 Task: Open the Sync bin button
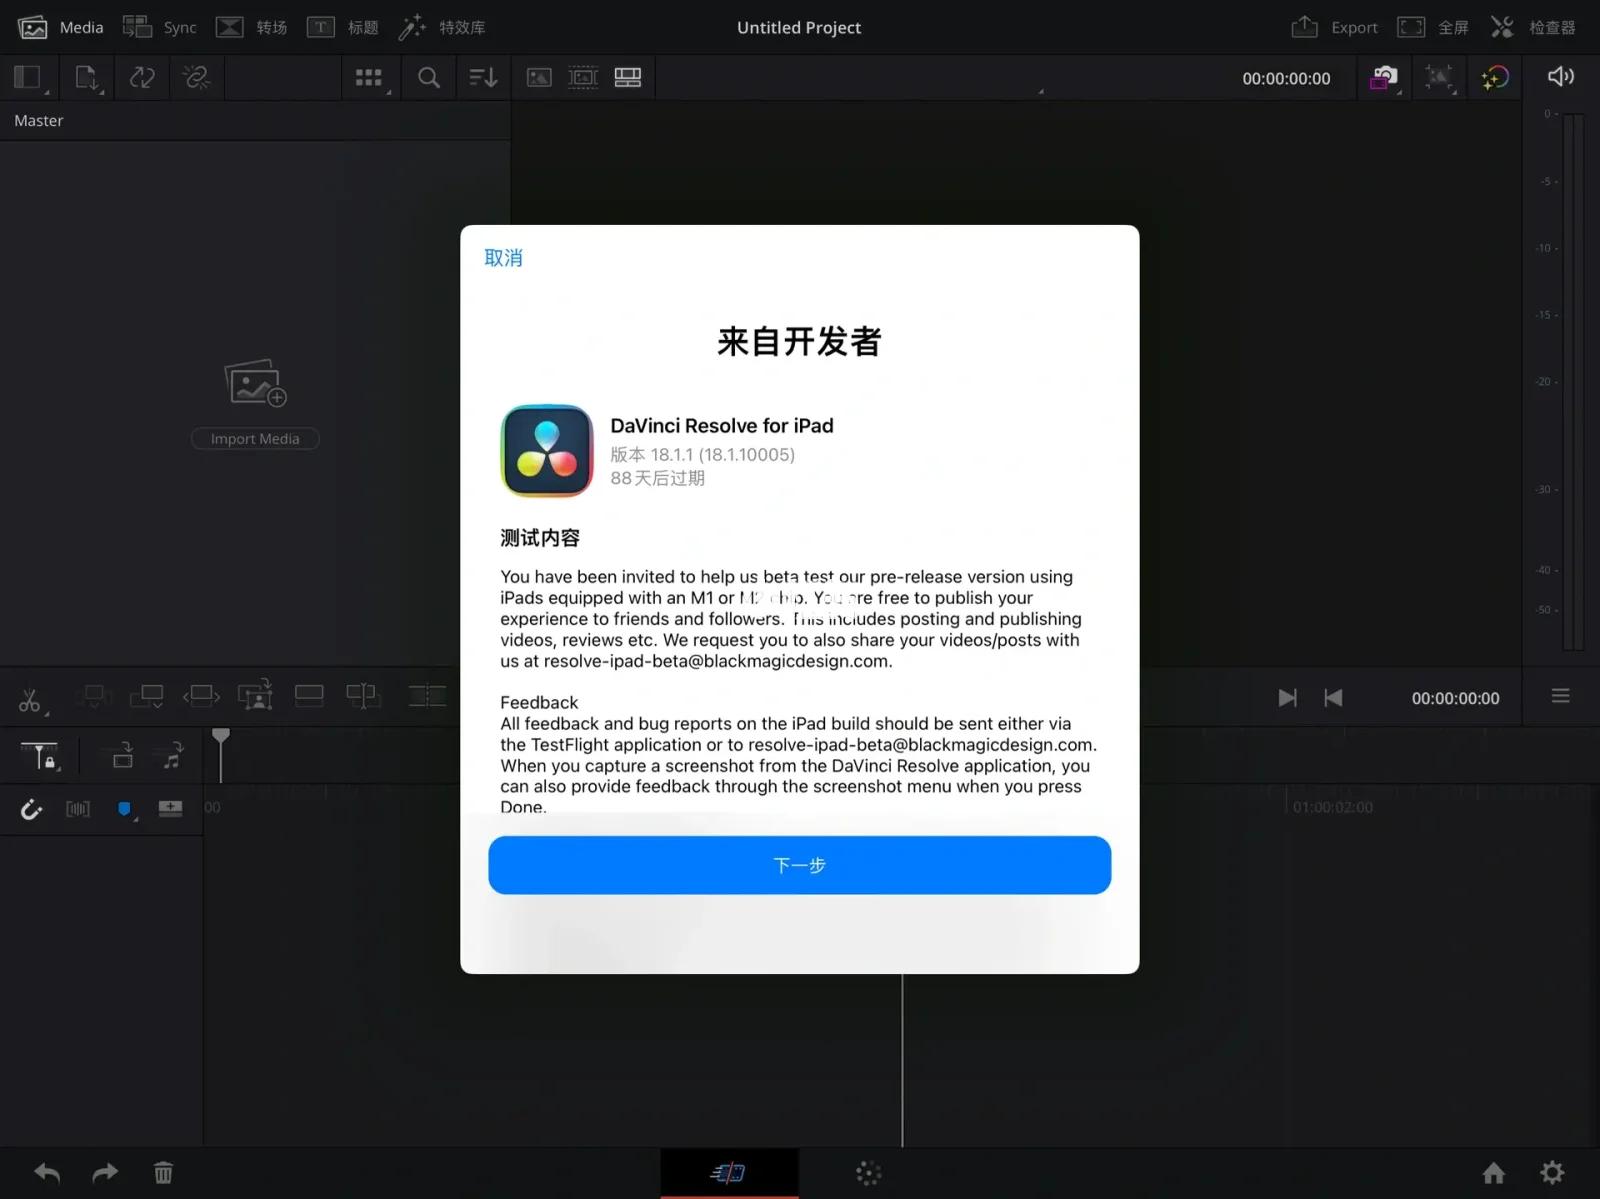click(159, 27)
